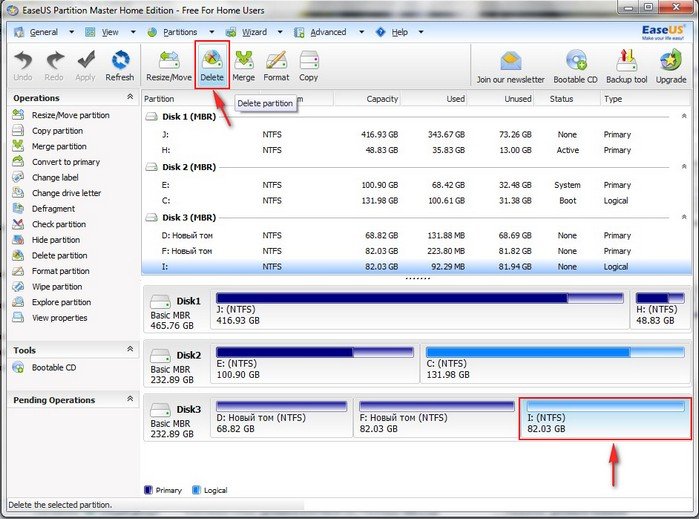Expand Wizard menu dropdown arrow
The width and height of the screenshot is (699, 519).
click(x=280, y=32)
